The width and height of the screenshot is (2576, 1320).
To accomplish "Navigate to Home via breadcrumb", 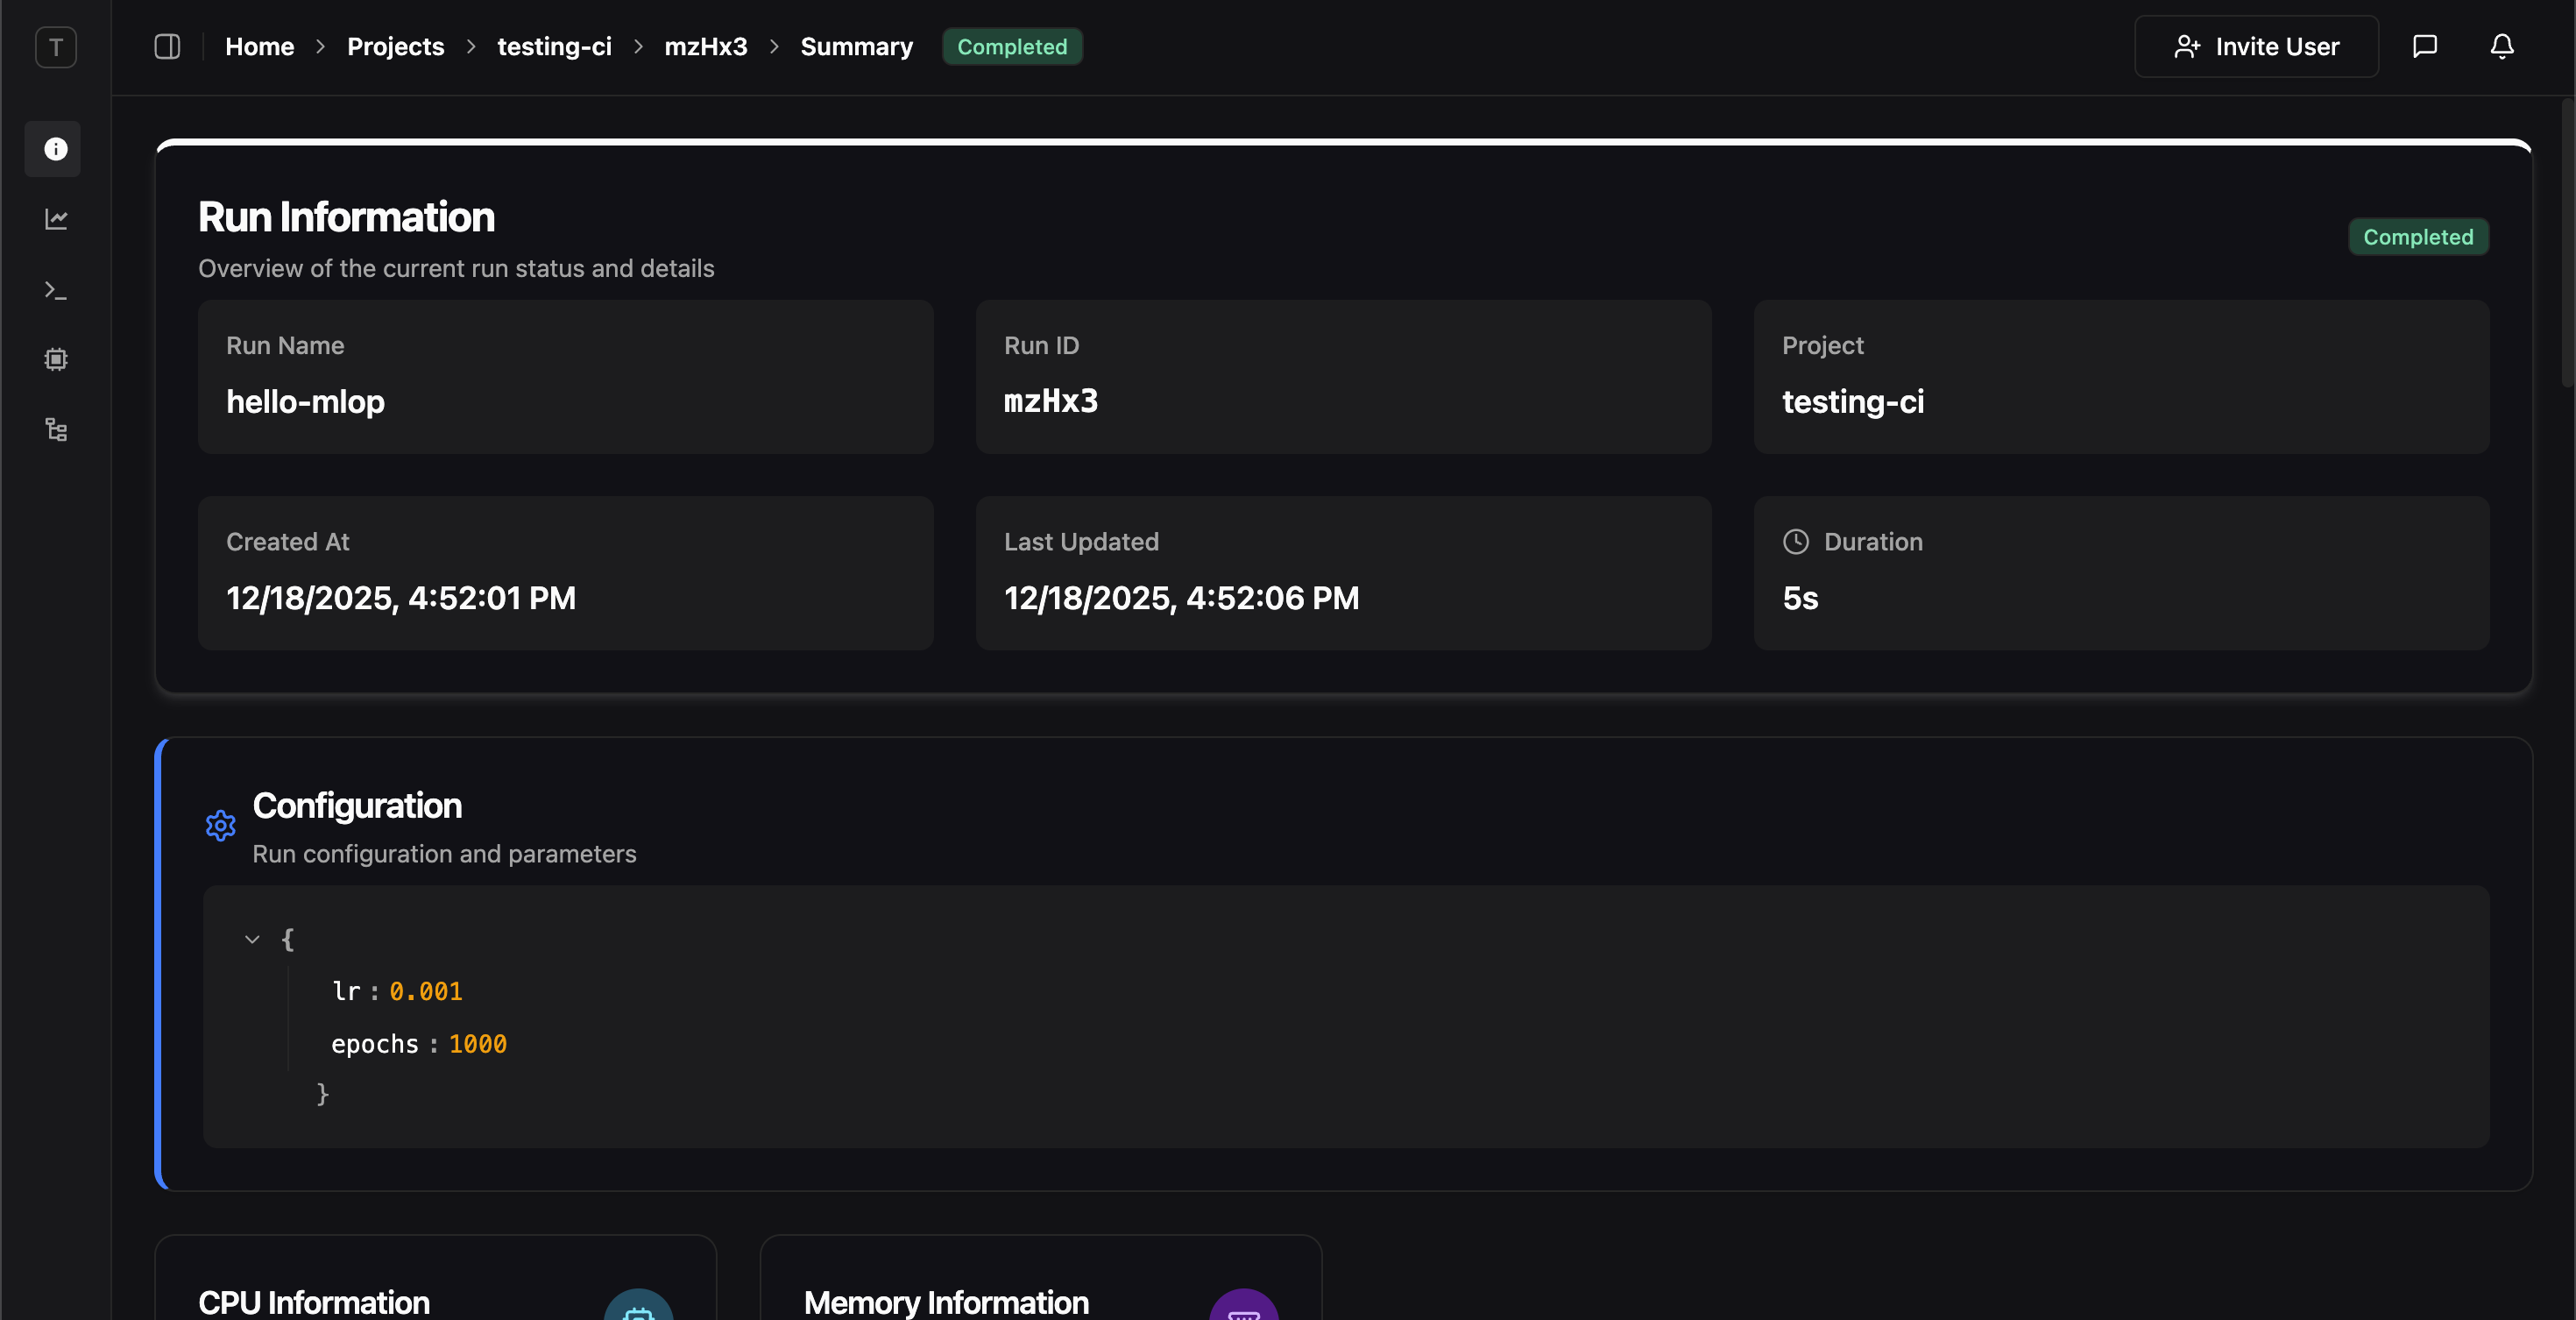I will click(x=259, y=46).
